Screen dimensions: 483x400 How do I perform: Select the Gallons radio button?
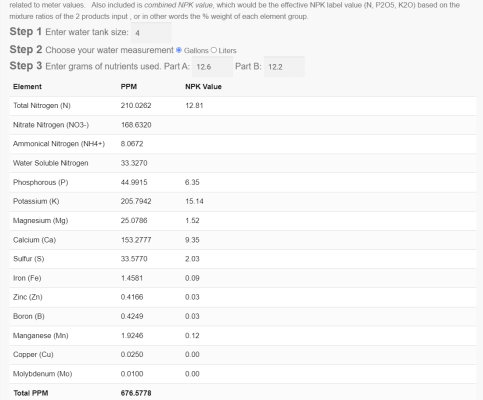179,50
